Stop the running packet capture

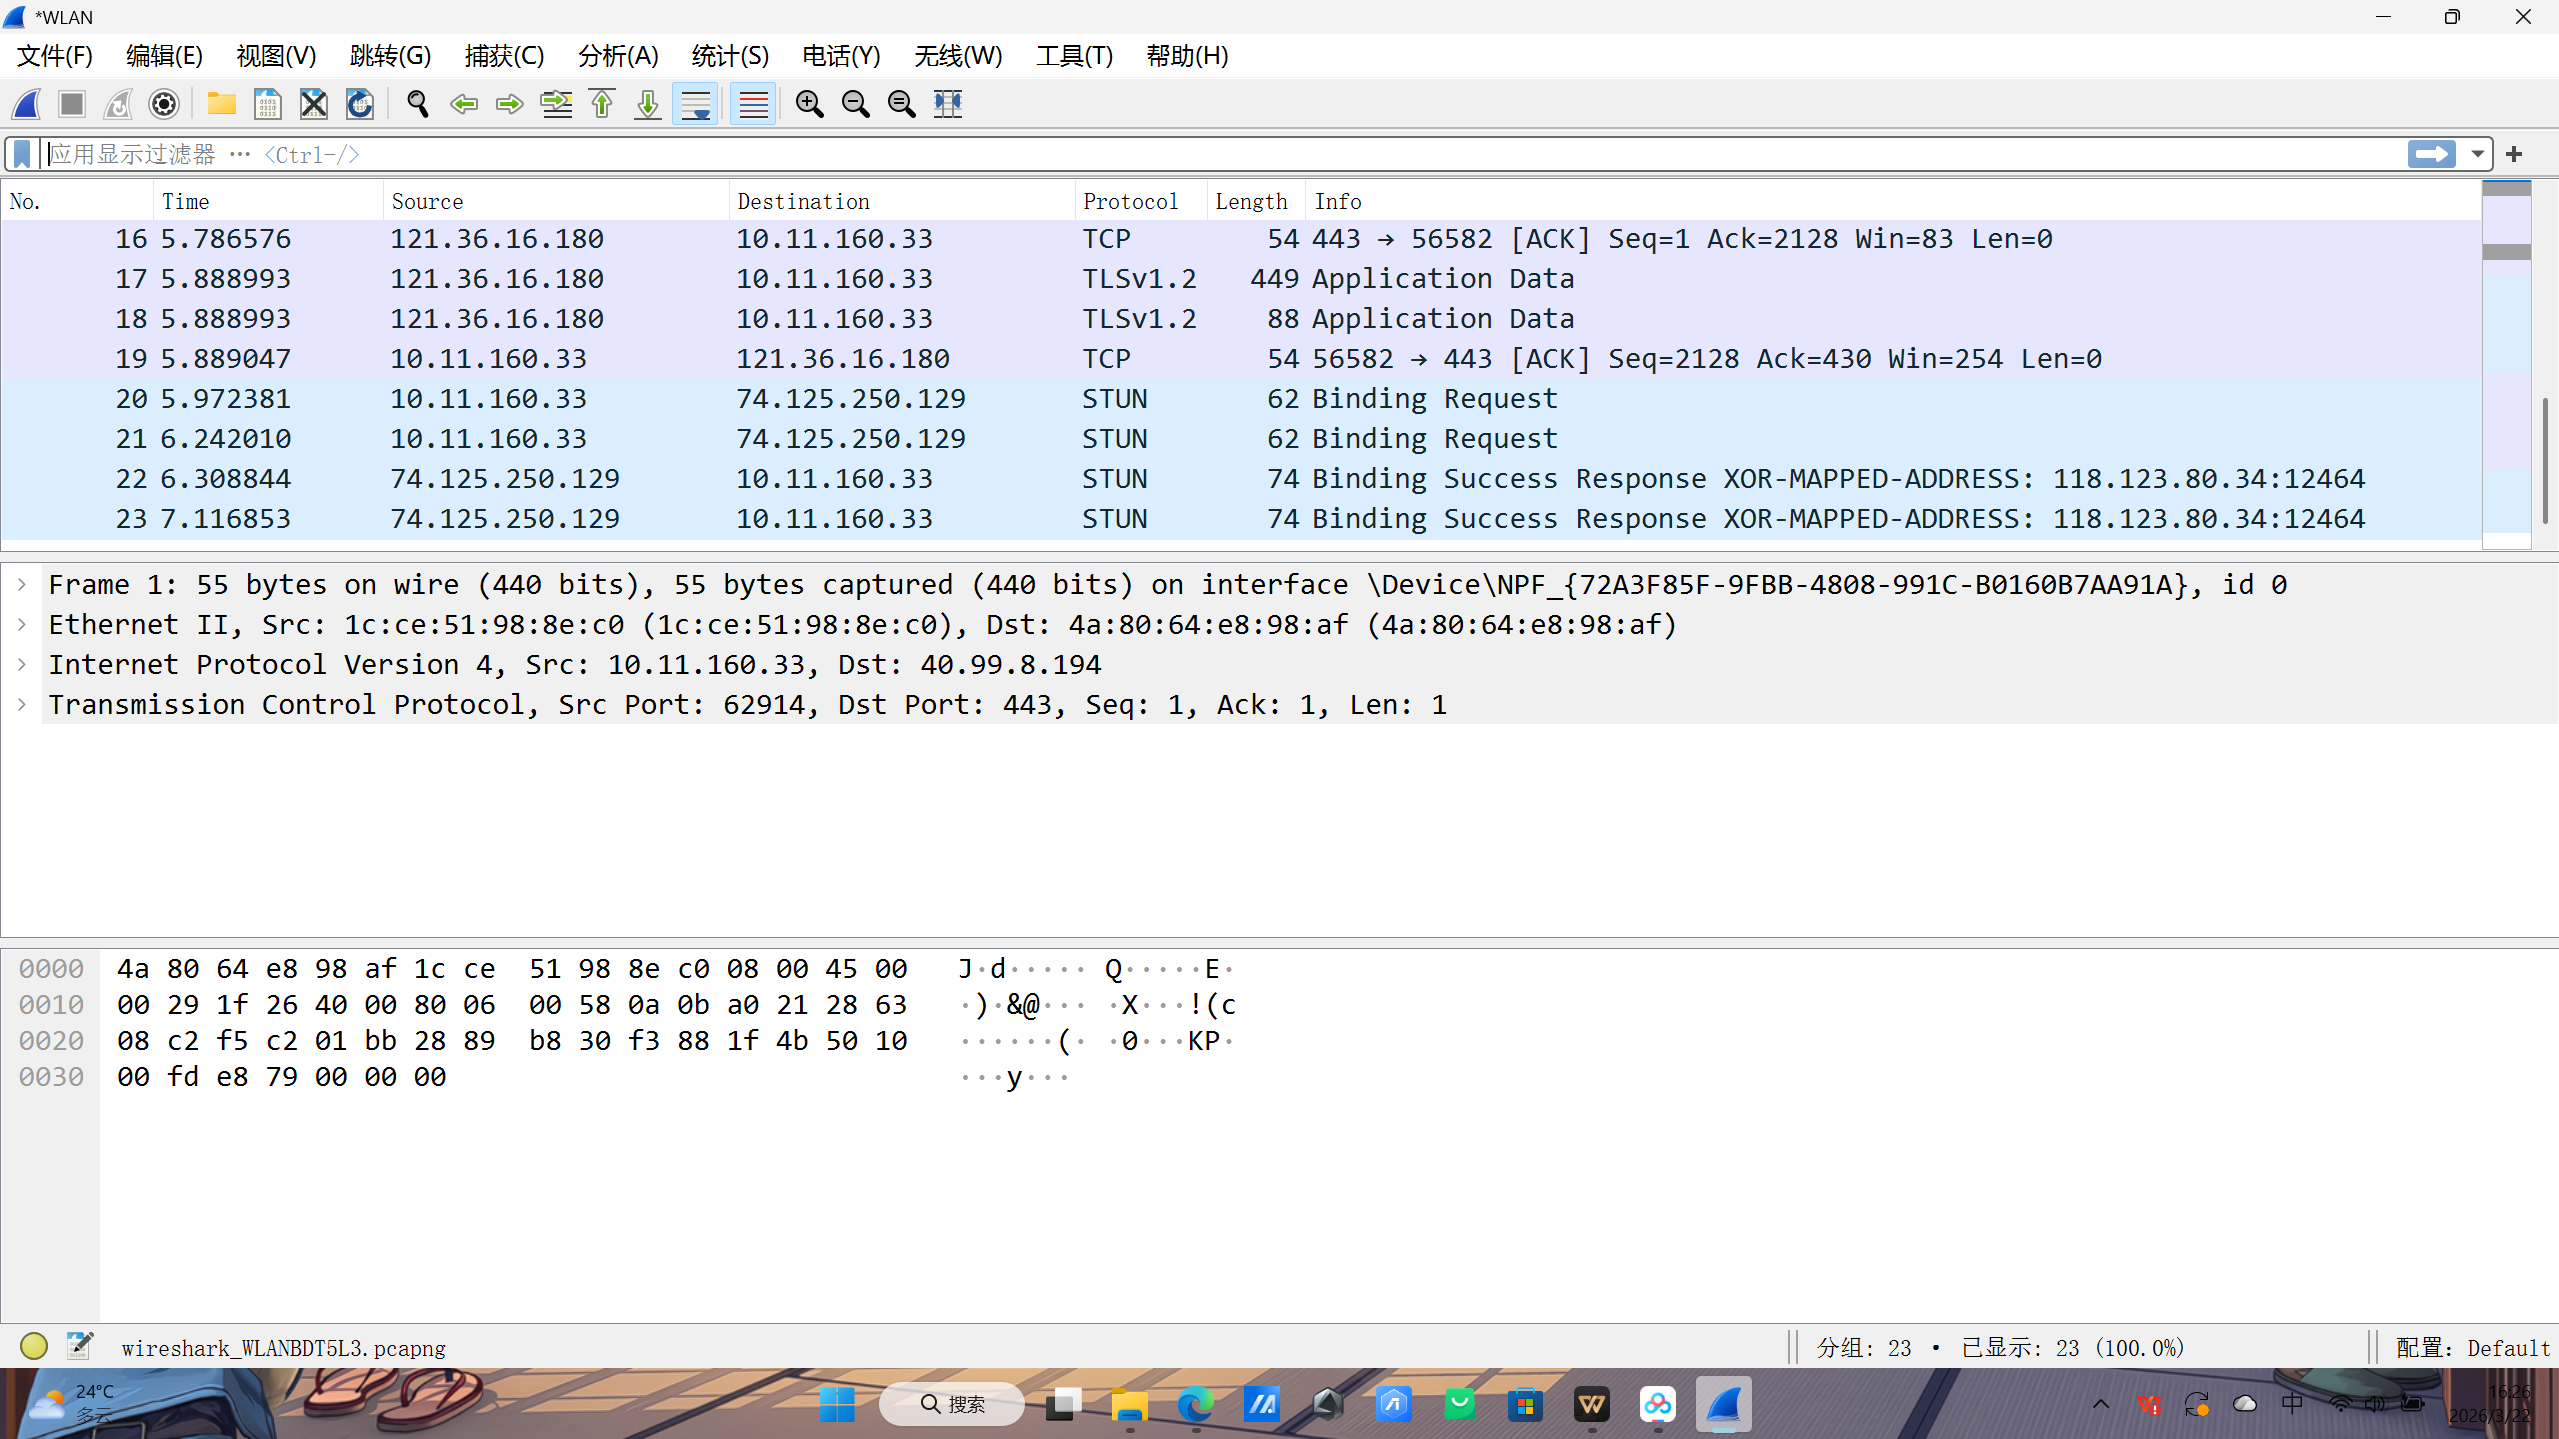72,104
